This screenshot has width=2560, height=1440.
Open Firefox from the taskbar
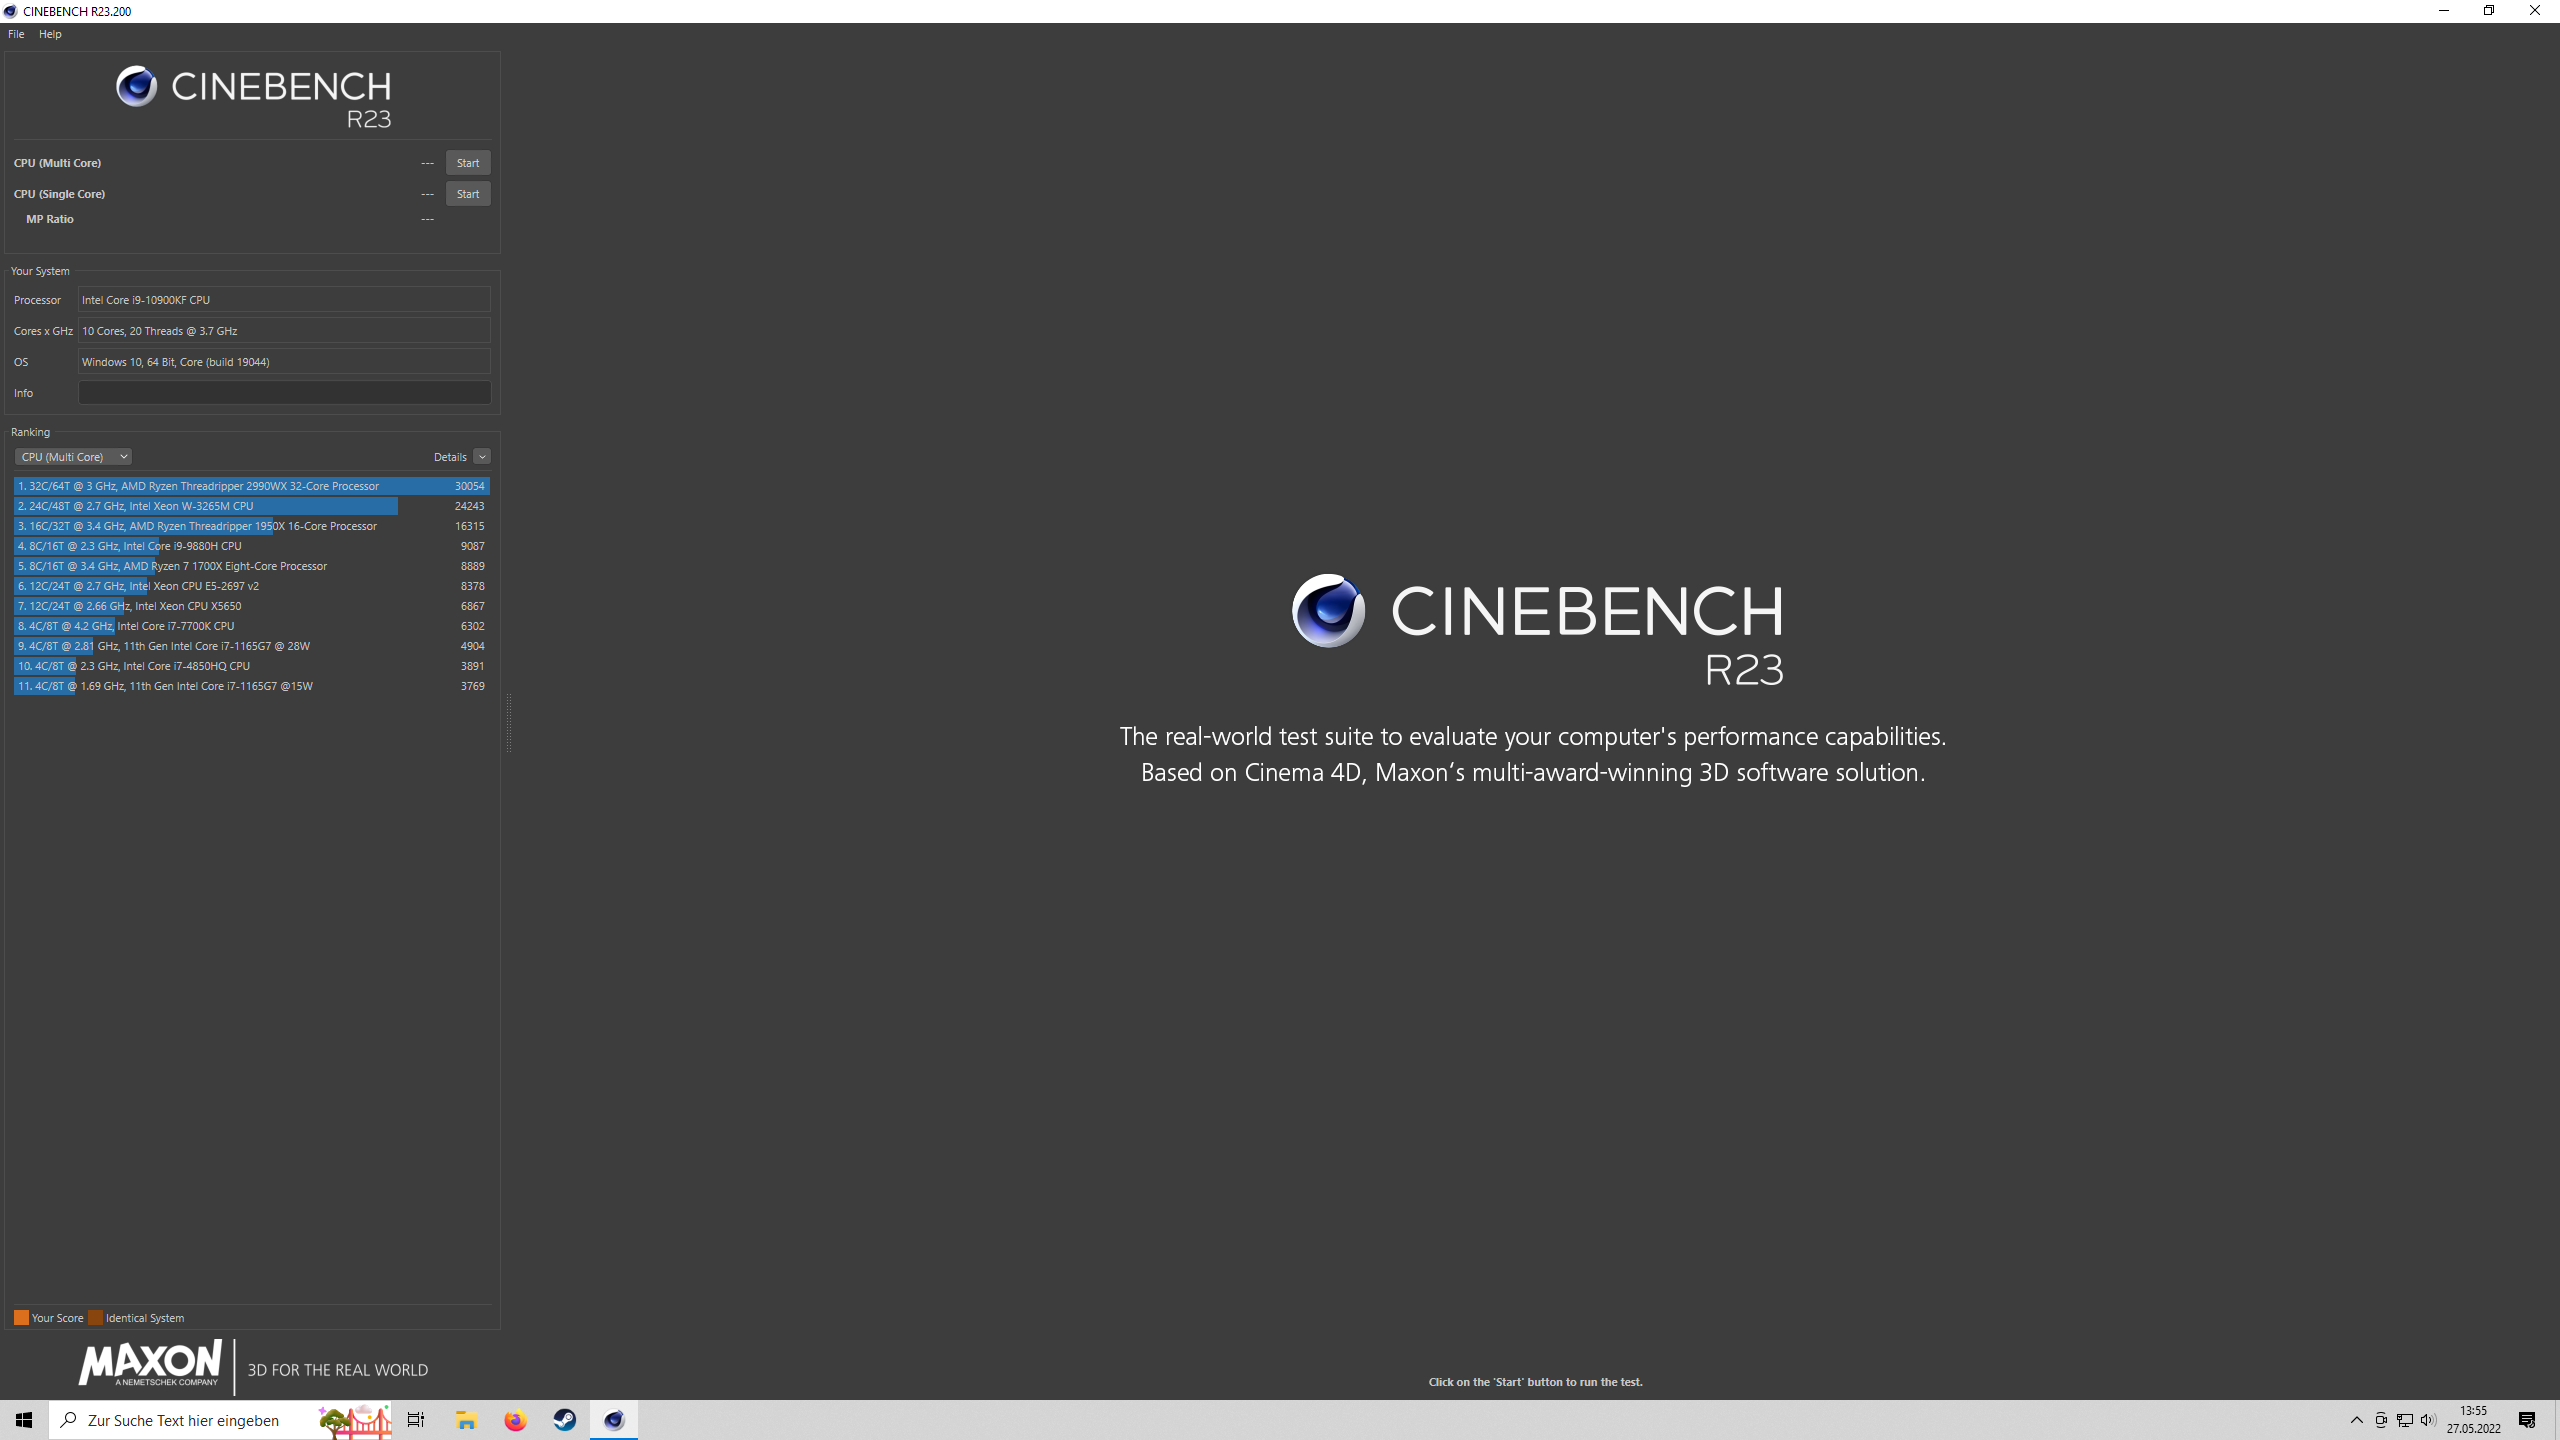click(x=515, y=1420)
